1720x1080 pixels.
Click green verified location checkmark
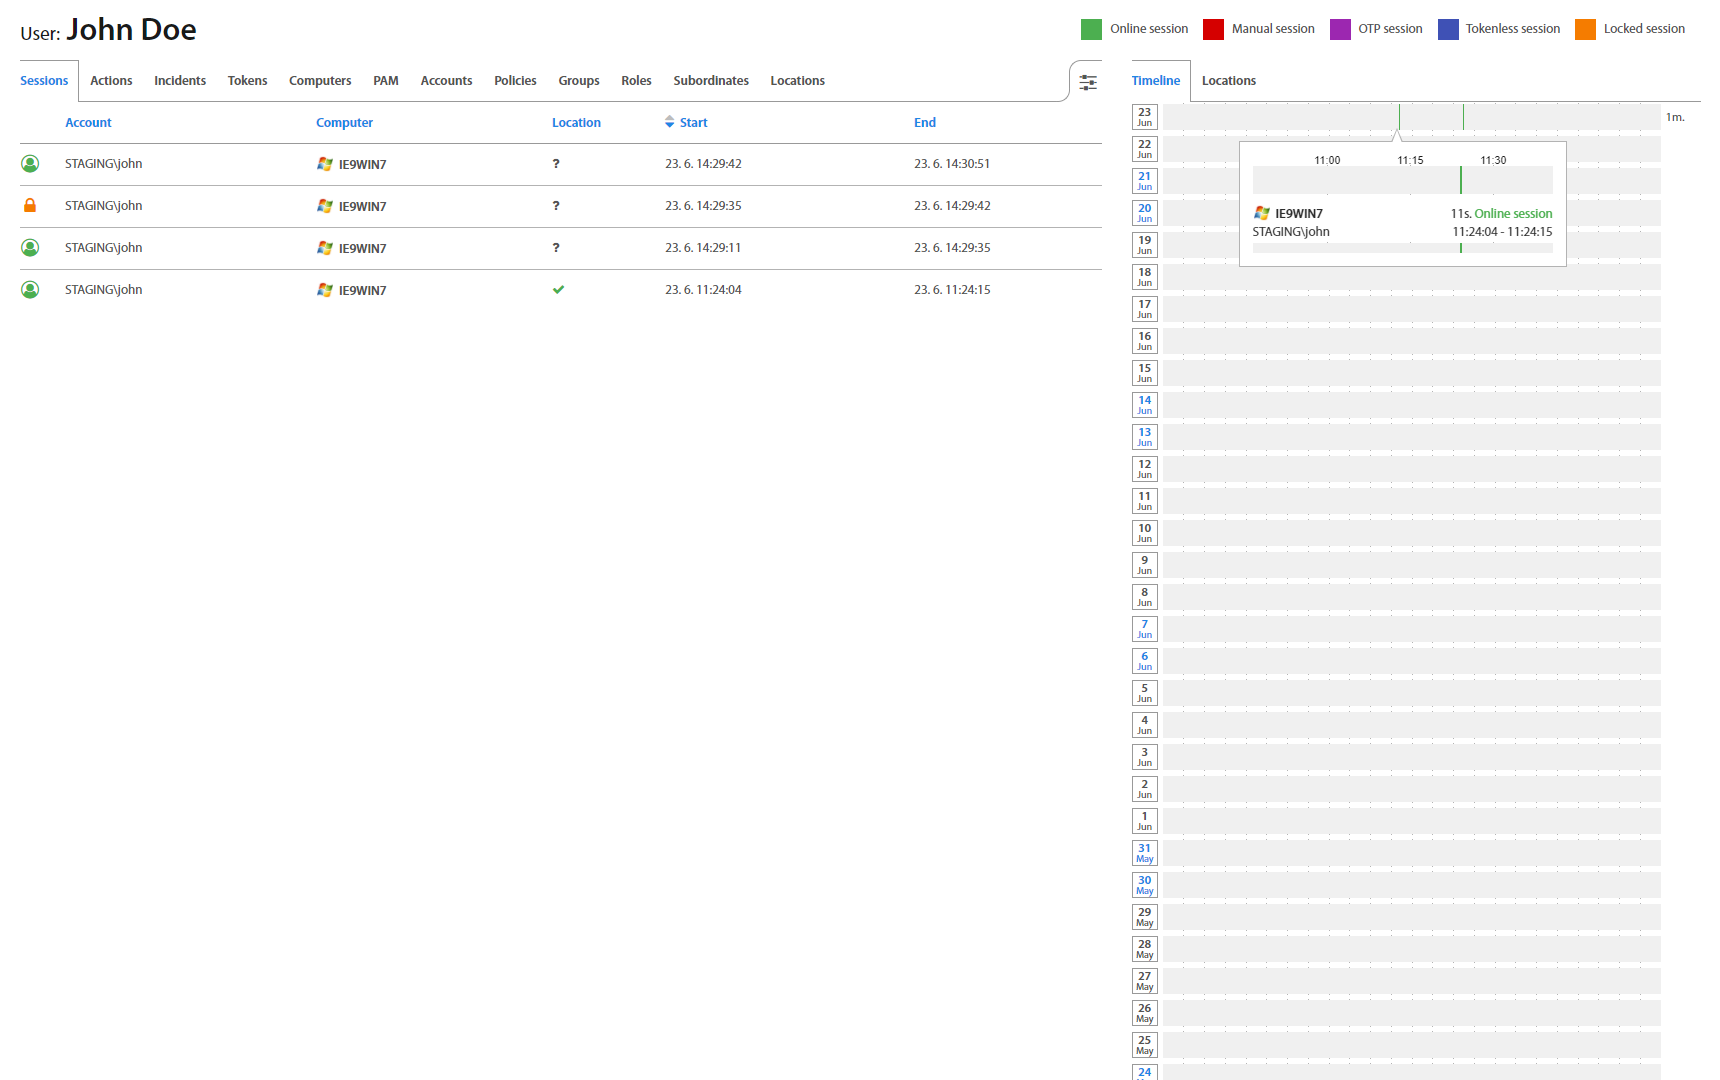click(x=558, y=290)
